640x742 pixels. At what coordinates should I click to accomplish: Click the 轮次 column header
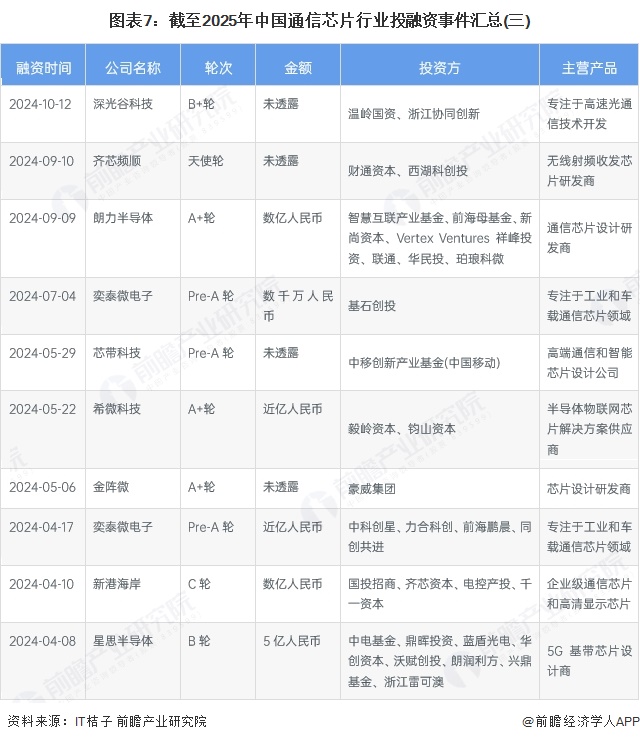tap(218, 68)
